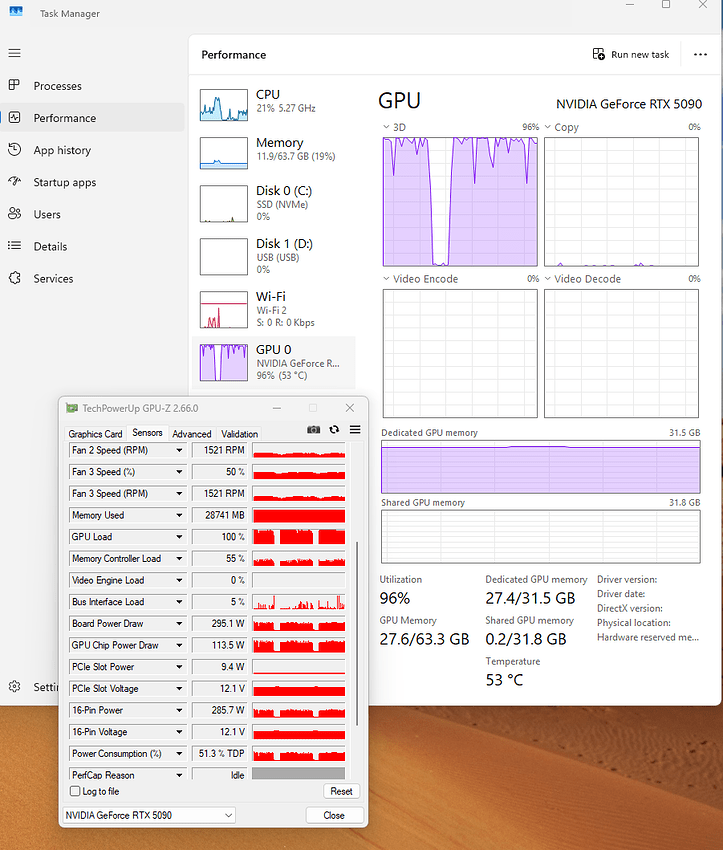Screen dimensions: 723x850
Task: Open the Services puzzle icon
Action: pyautogui.click(x=15, y=278)
